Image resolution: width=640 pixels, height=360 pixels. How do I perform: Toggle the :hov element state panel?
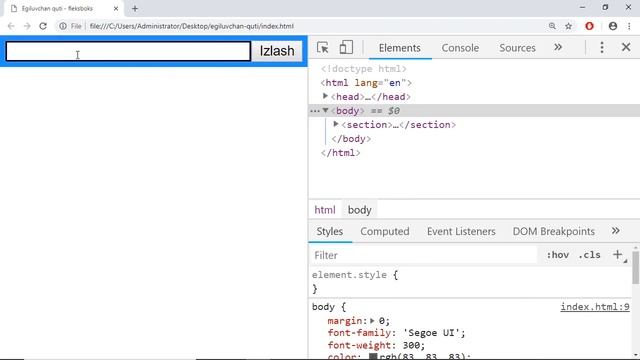coord(558,255)
